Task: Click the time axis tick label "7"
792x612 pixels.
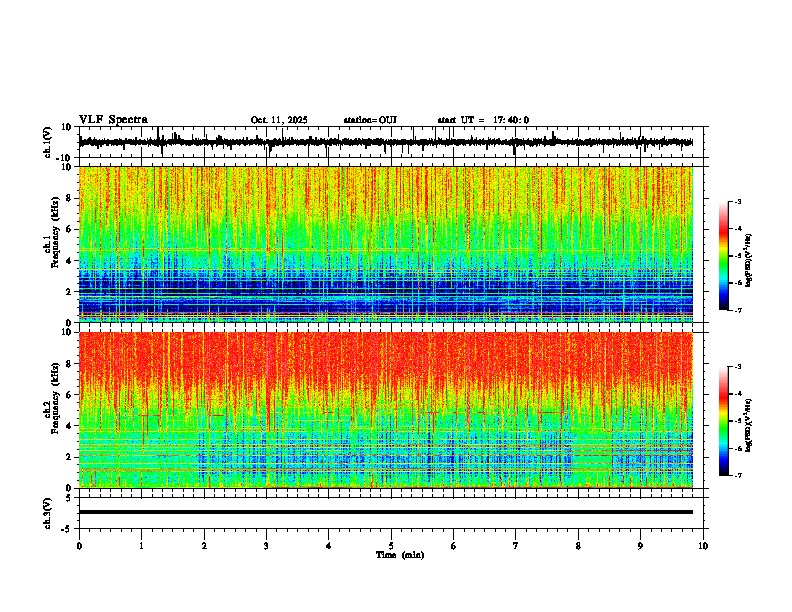Action: (516, 546)
